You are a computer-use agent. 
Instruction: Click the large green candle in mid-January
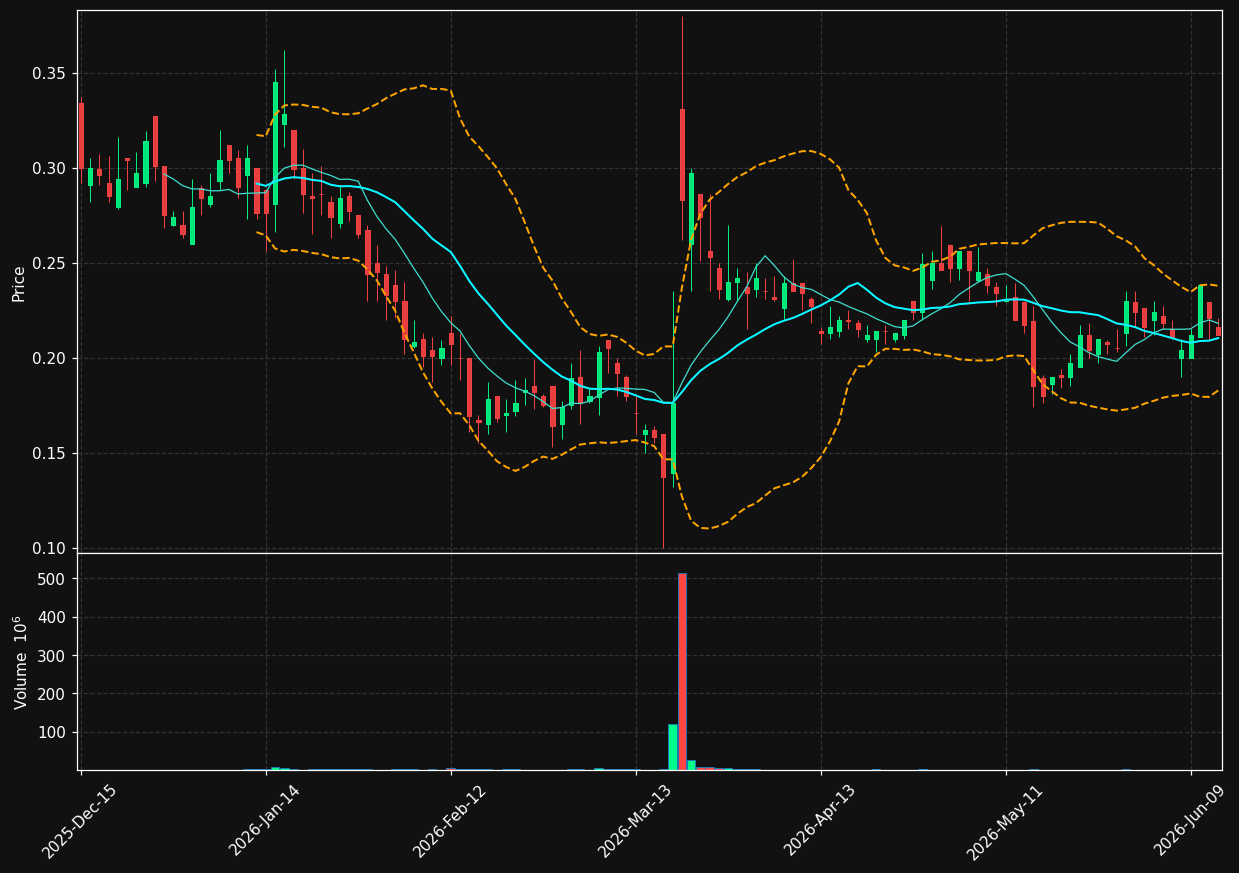[x=275, y=143]
